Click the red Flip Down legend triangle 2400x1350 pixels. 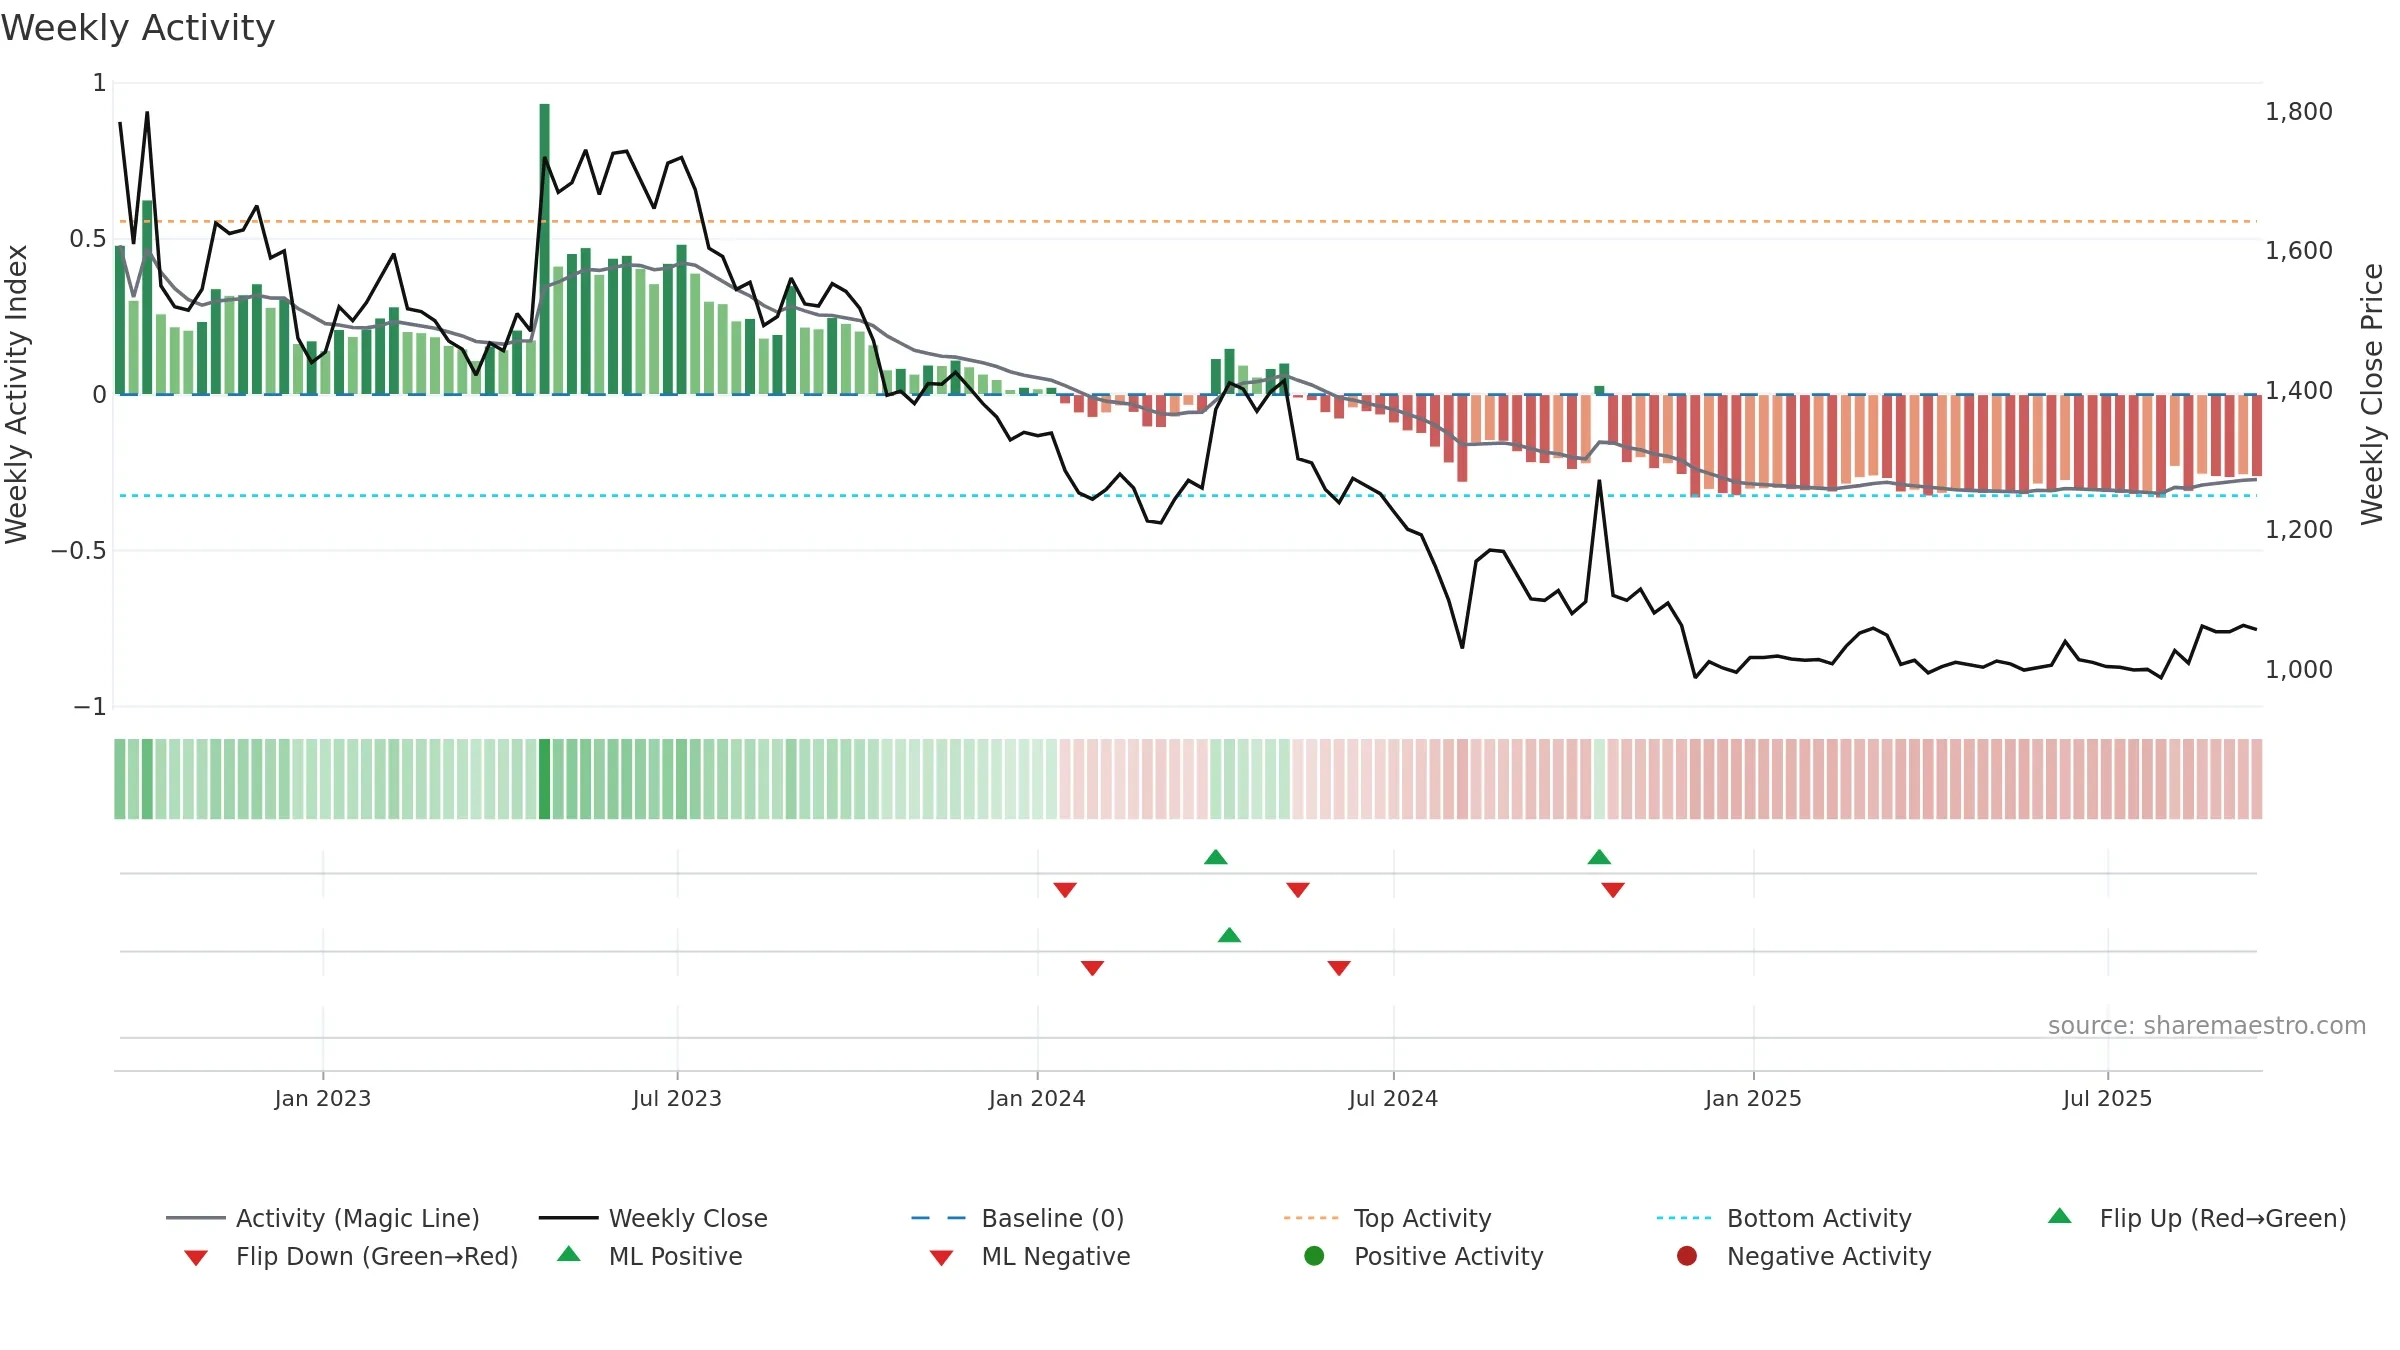coord(196,1258)
